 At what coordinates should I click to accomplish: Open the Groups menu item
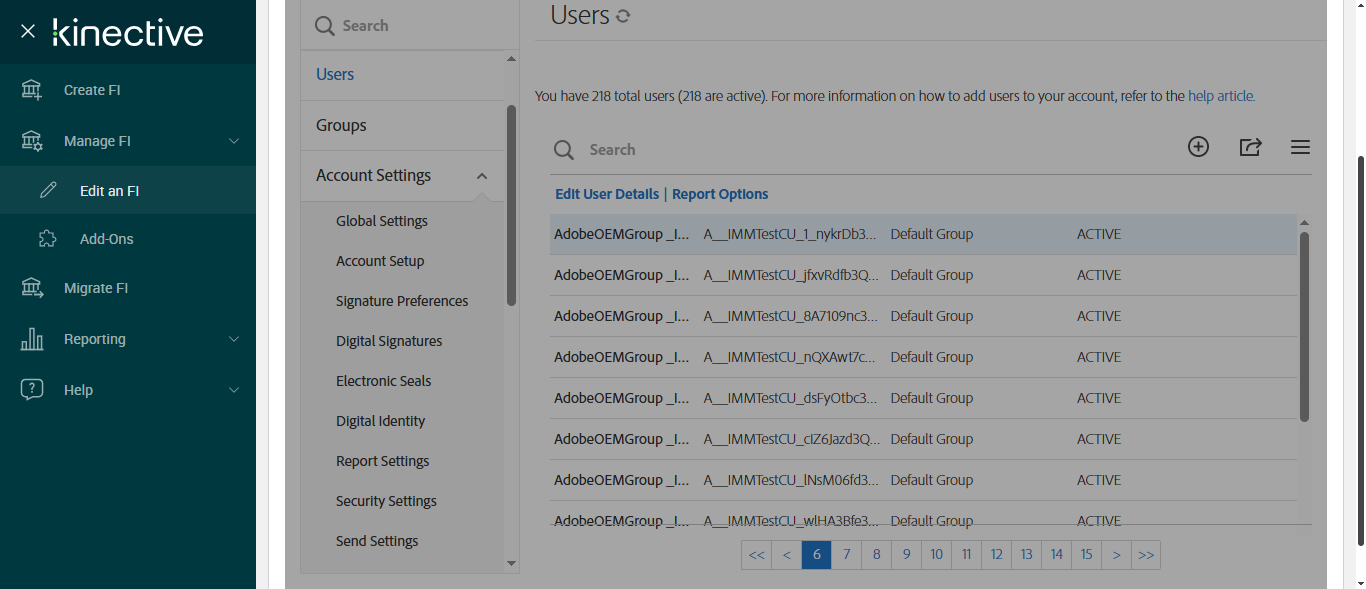(341, 125)
